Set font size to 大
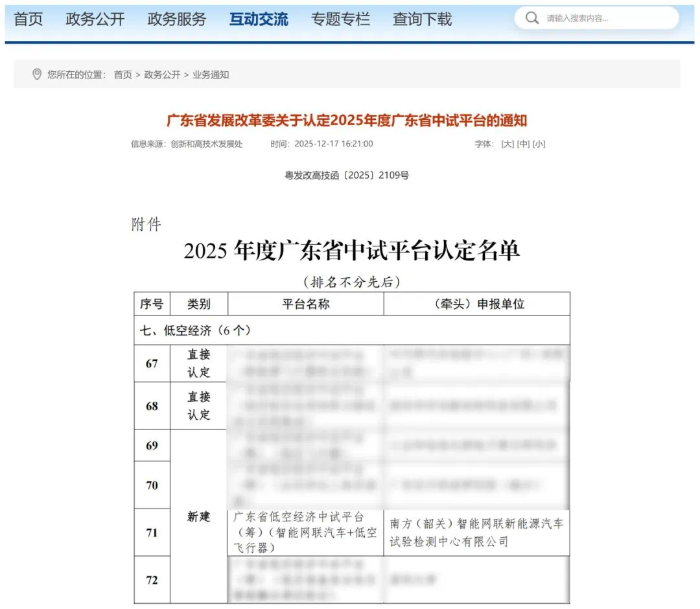Screen dimensions: 700x609 coord(508,144)
